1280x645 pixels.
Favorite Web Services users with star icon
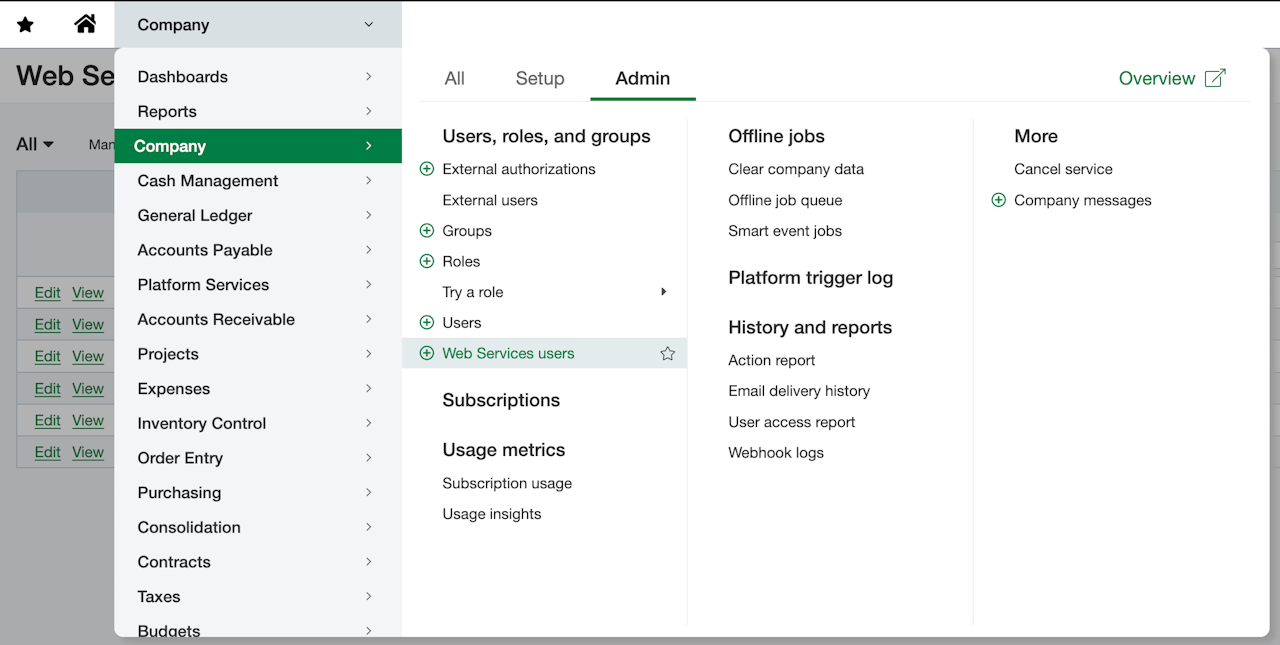pyautogui.click(x=668, y=353)
